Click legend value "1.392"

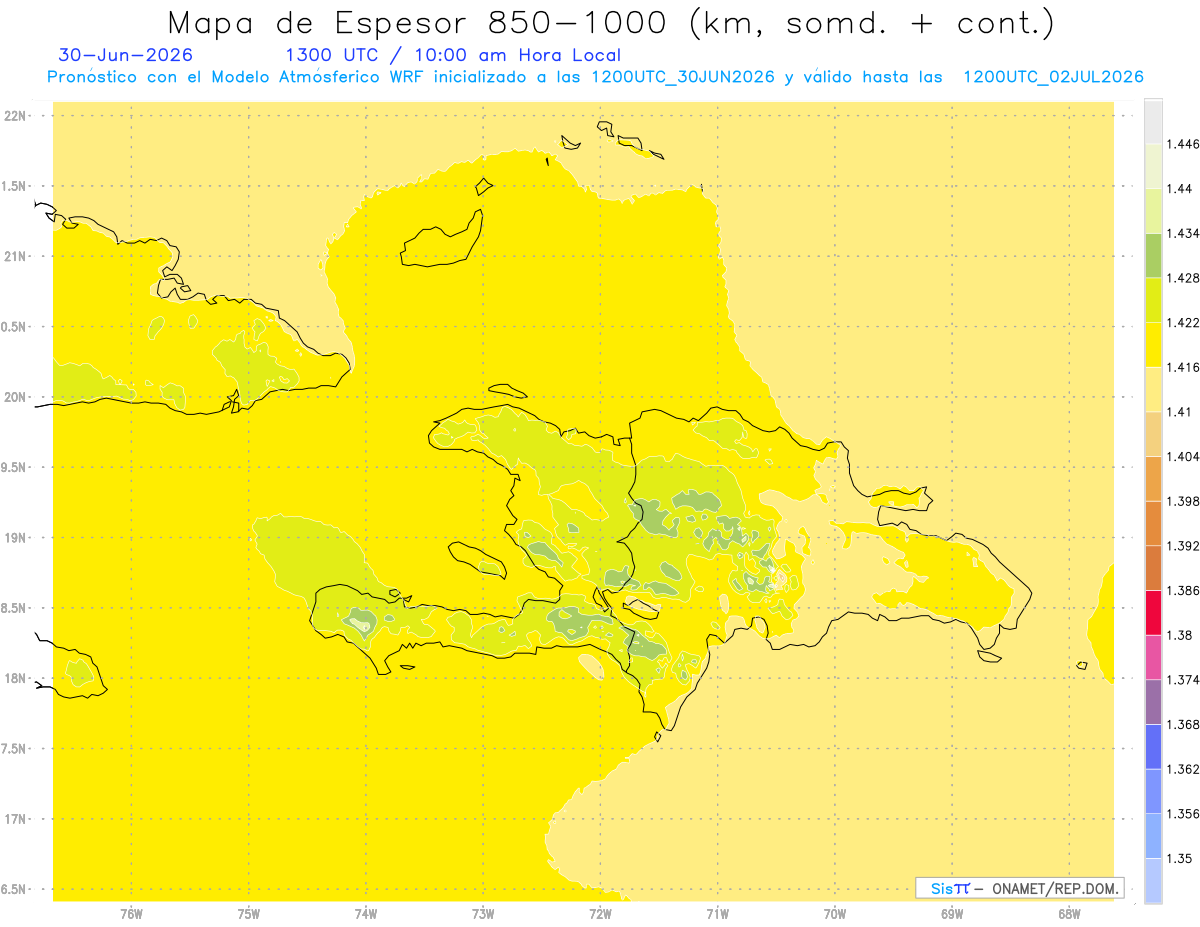tap(1182, 546)
